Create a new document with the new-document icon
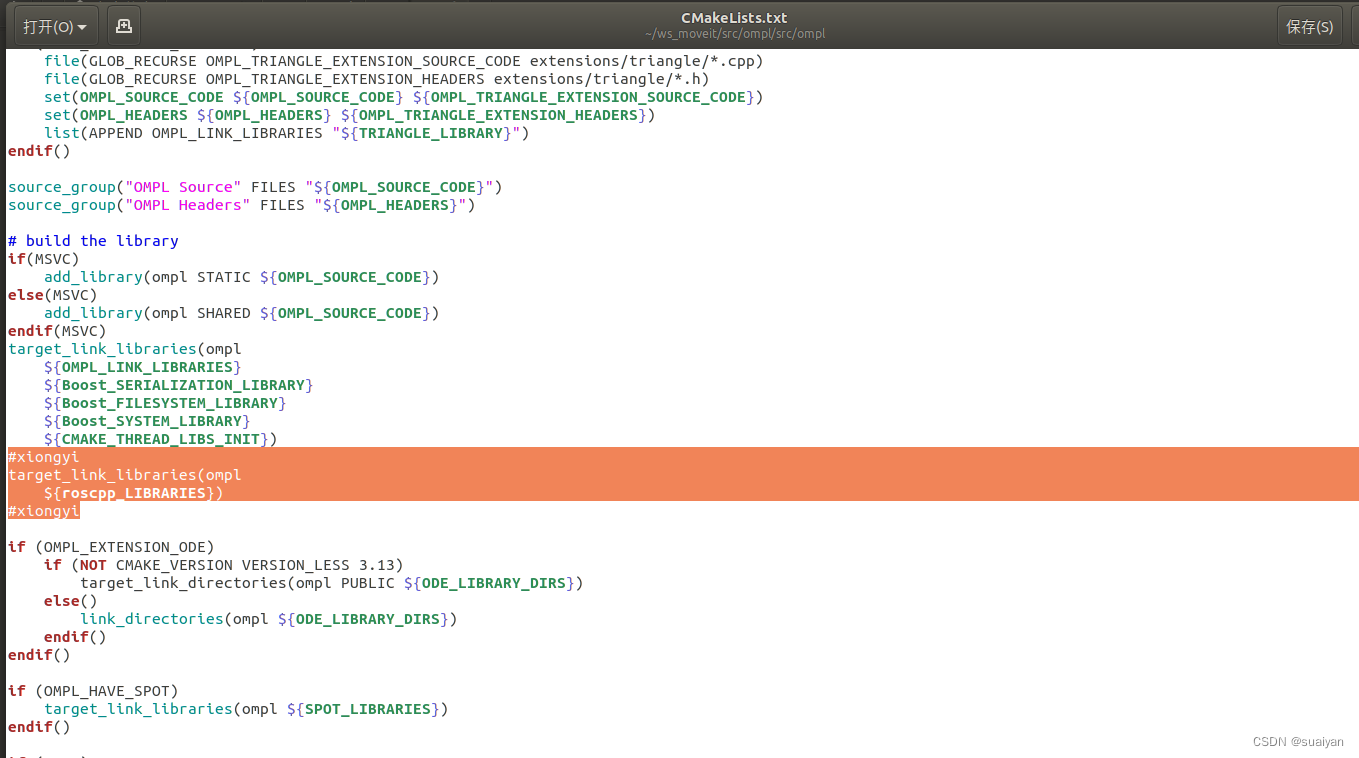The image size is (1359, 758). tap(122, 25)
